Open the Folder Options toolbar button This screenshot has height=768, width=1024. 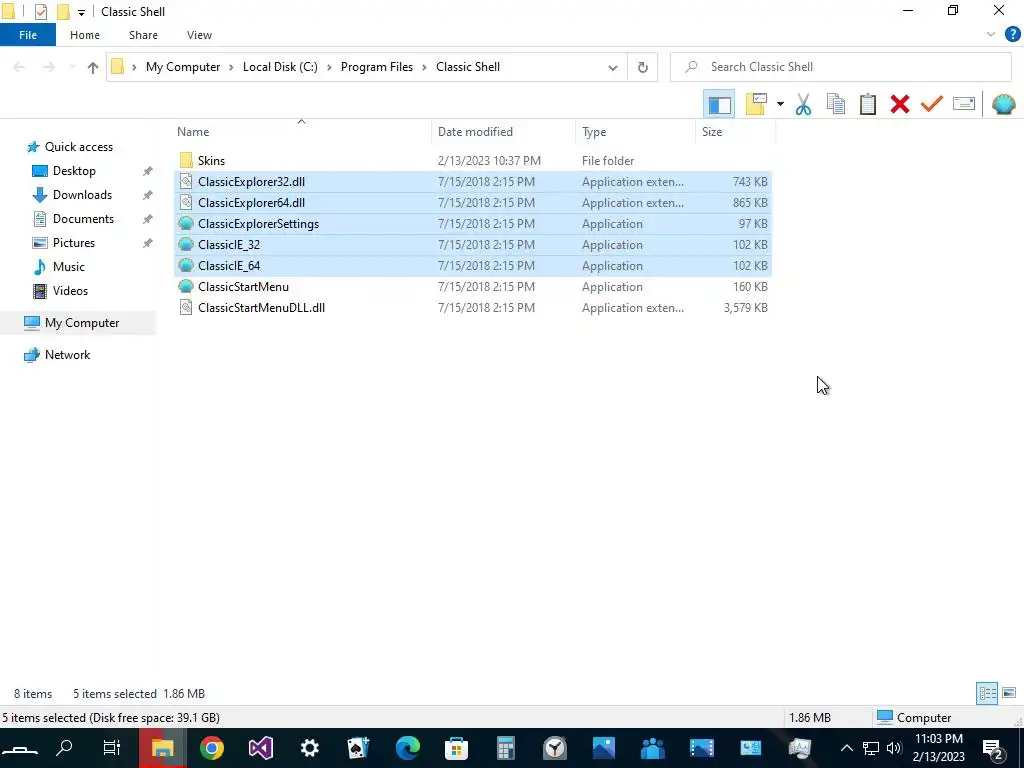pyautogui.click(x=756, y=104)
